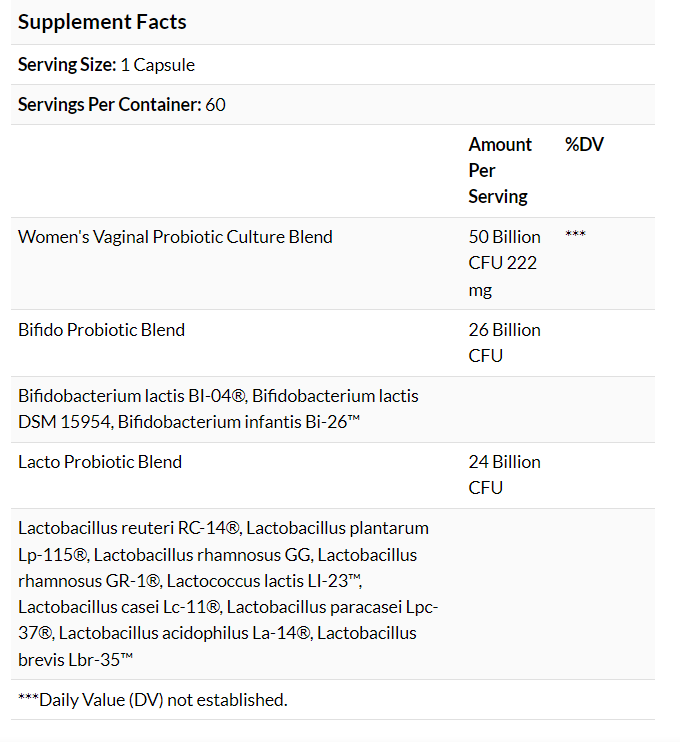Select the Lacto Probiotic Blend row
This screenshot has height=742, width=680.
pos(100,461)
